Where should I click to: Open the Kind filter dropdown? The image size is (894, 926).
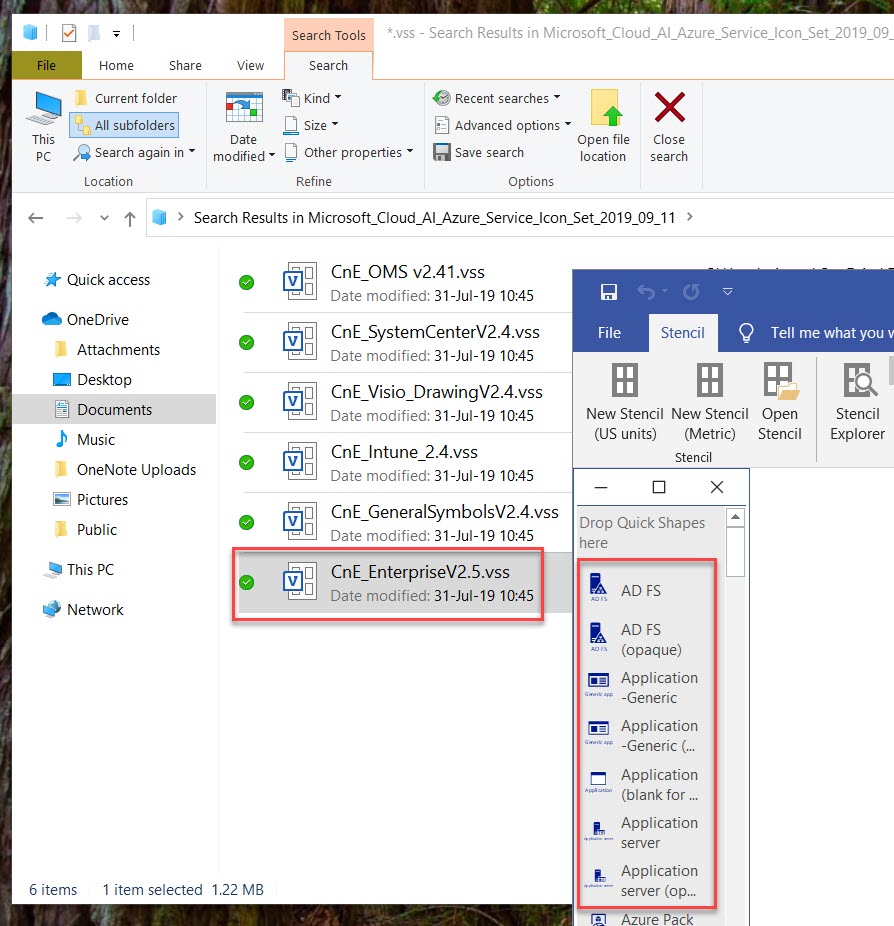tap(311, 98)
